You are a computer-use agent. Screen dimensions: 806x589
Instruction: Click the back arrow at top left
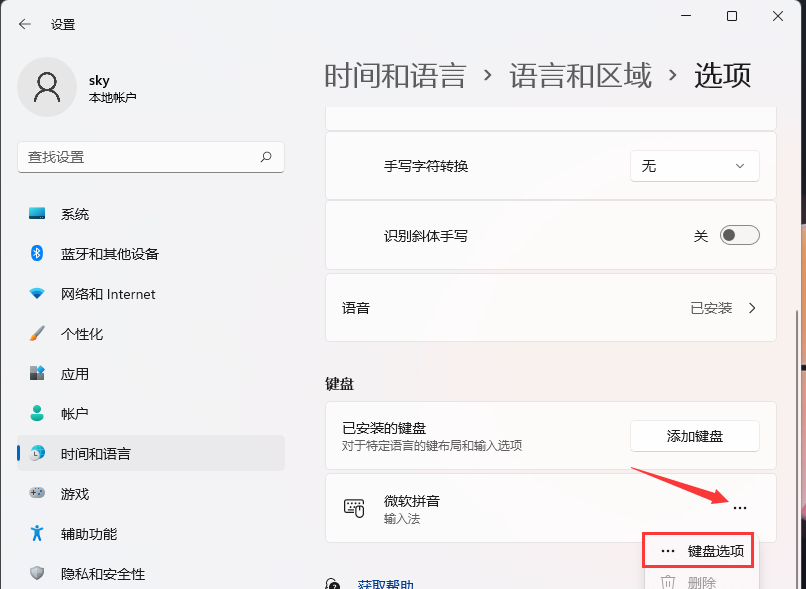pyautogui.click(x=23, y=24)
